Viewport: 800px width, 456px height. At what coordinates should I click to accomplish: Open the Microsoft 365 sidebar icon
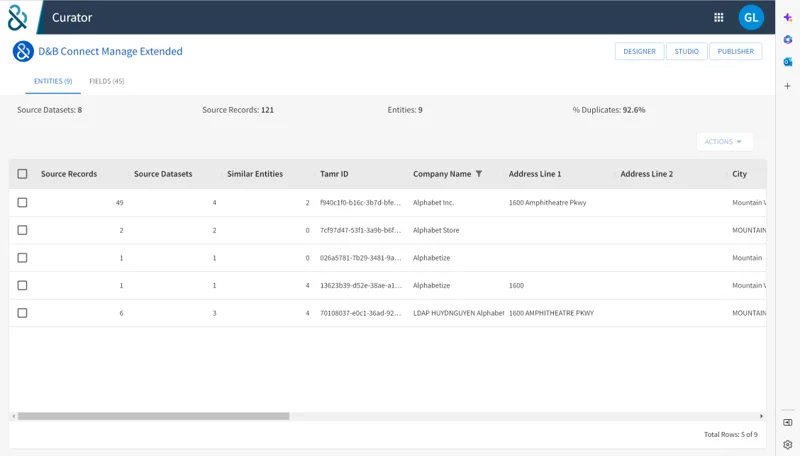click(788, 39)
